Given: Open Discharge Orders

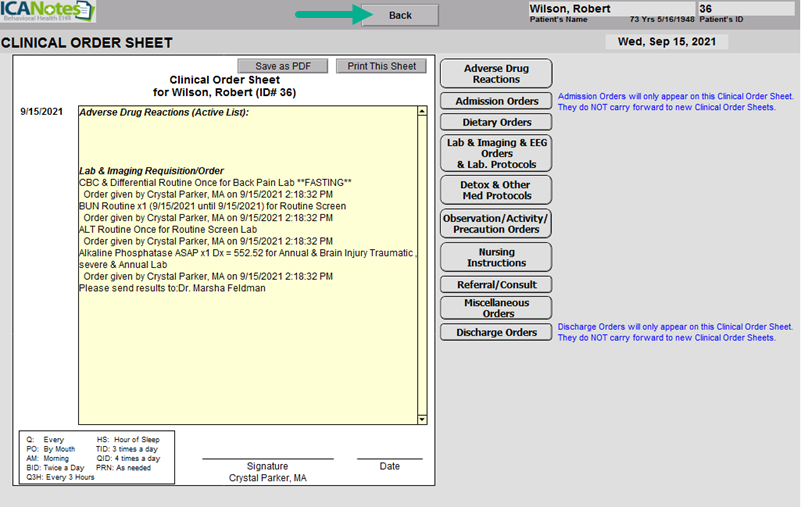Looking at the screenshot, I should point(496,332).
